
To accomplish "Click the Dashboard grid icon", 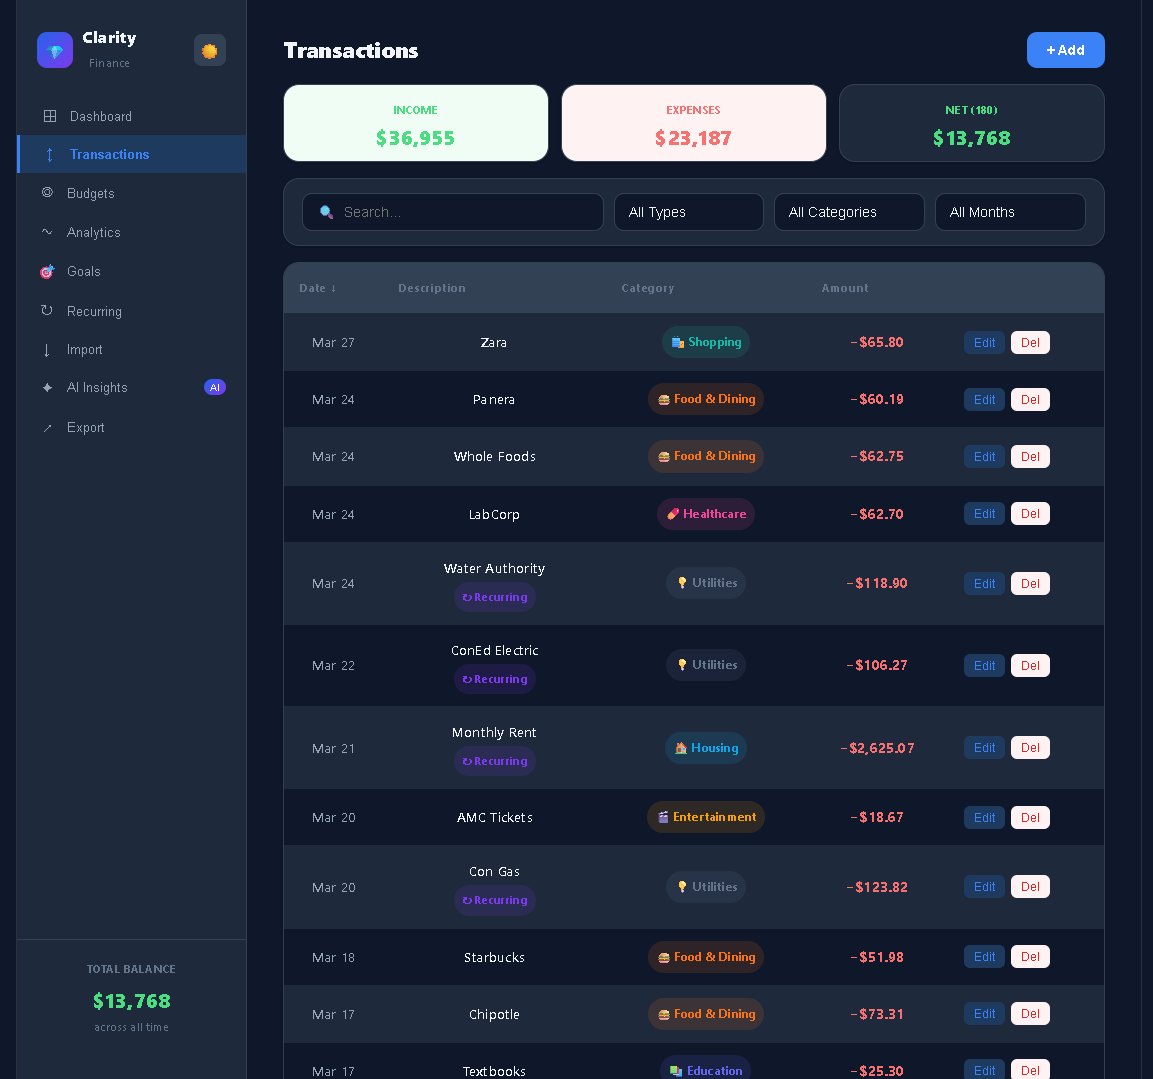I will tap(50, 116).
